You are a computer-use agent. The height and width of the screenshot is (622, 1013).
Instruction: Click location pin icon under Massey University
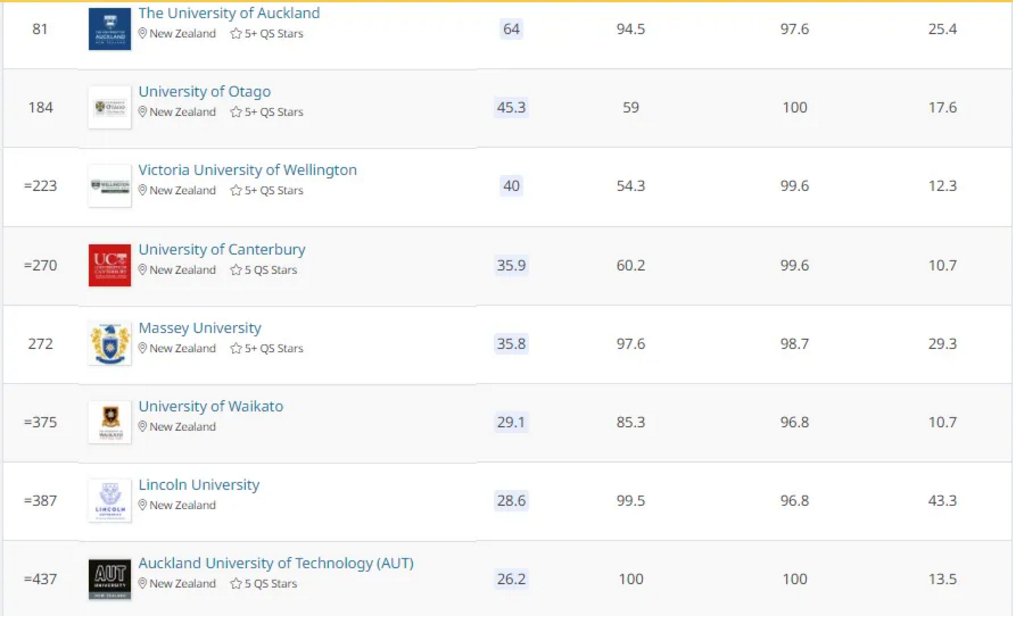(x=143, y=348)
